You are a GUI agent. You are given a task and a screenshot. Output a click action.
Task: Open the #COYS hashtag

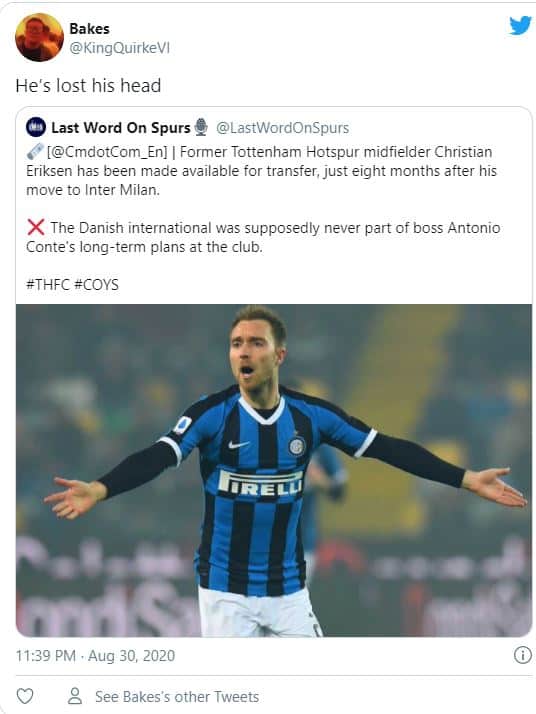pyautogui.click(x=96, y=285)
